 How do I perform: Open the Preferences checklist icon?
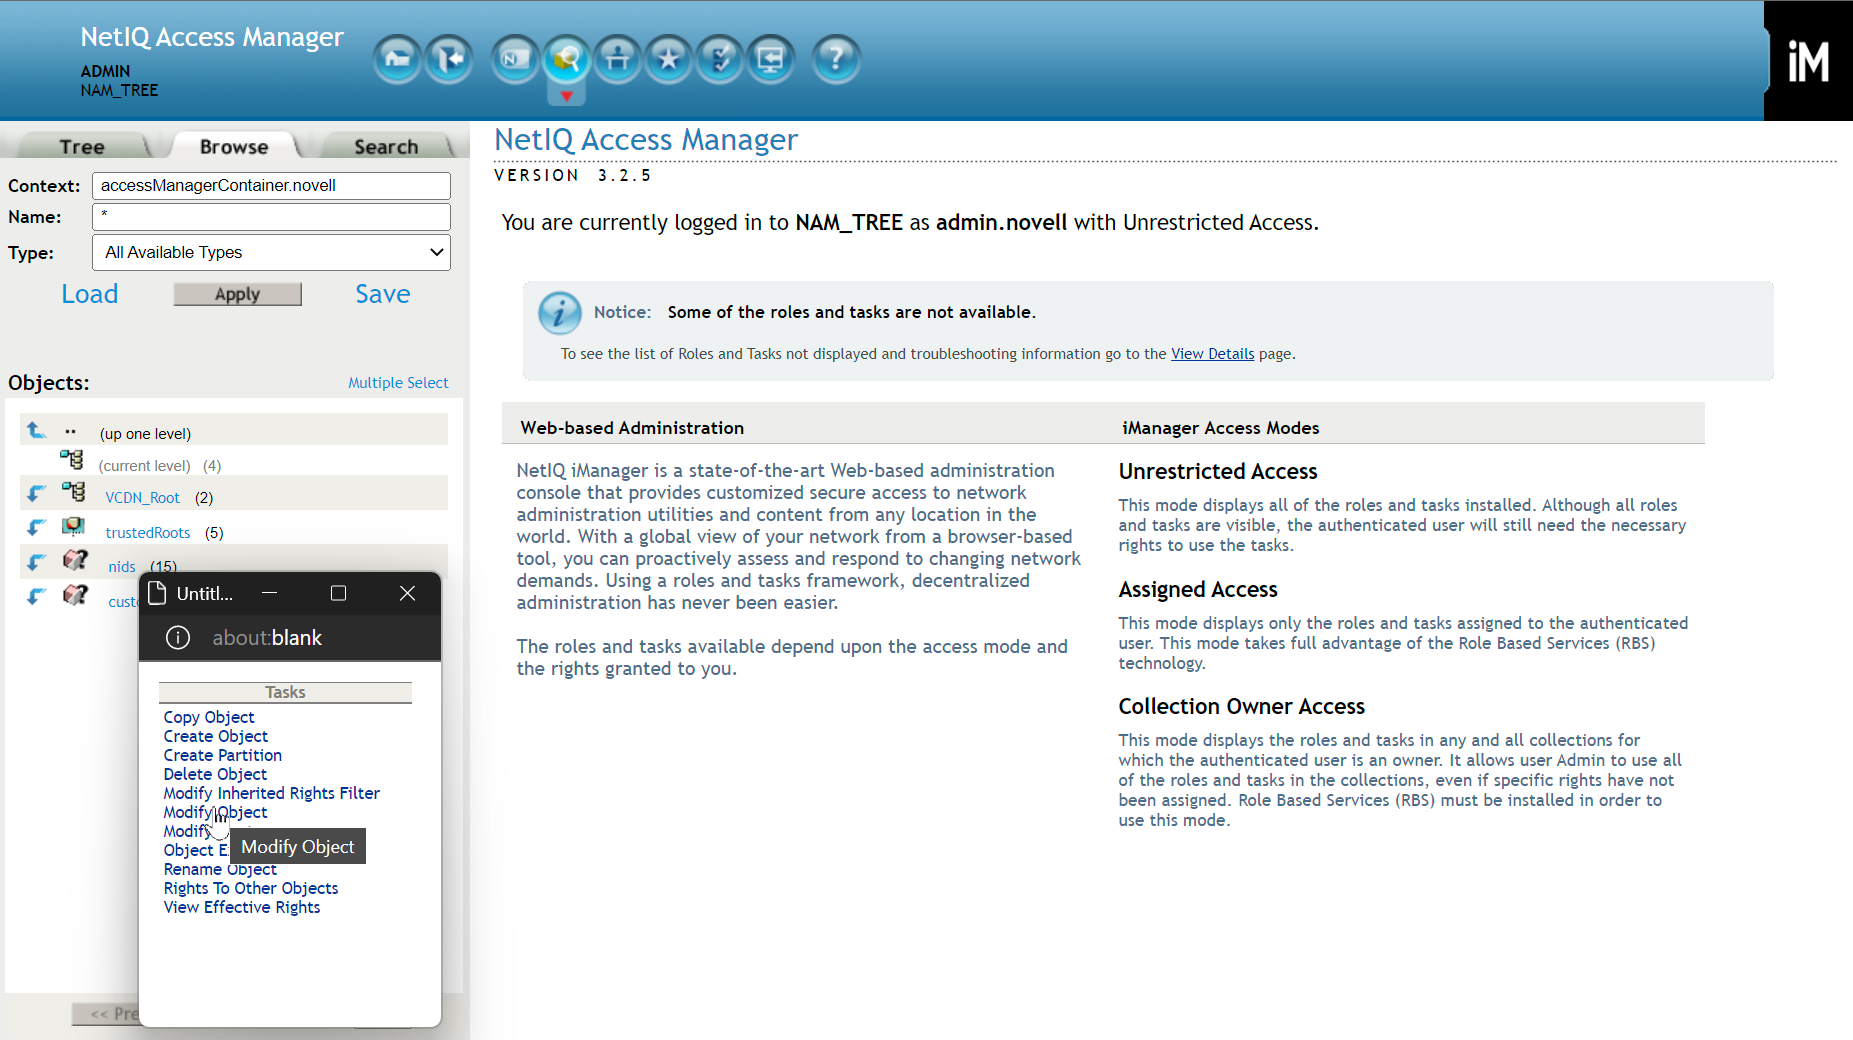point(720,60)
